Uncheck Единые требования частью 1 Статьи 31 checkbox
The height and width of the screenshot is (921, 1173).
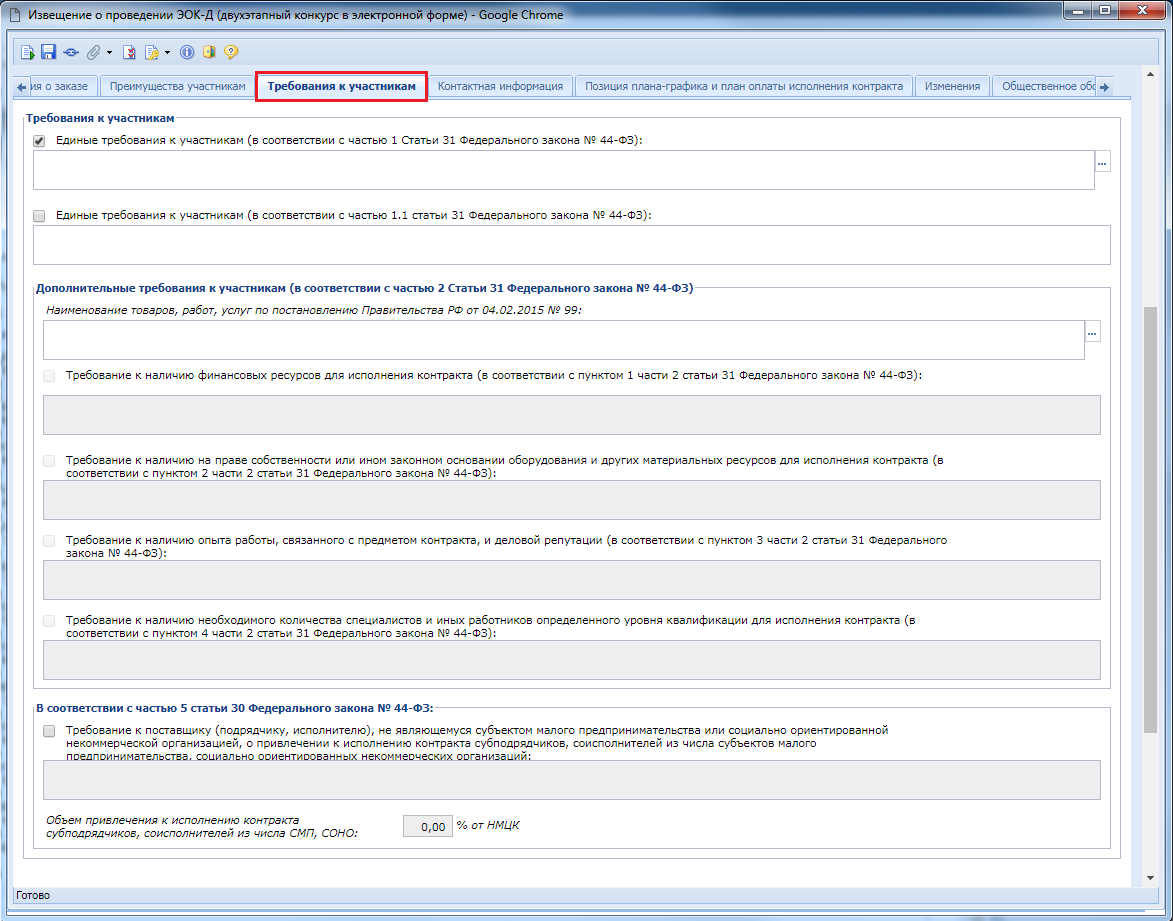(x=39, y=141)
